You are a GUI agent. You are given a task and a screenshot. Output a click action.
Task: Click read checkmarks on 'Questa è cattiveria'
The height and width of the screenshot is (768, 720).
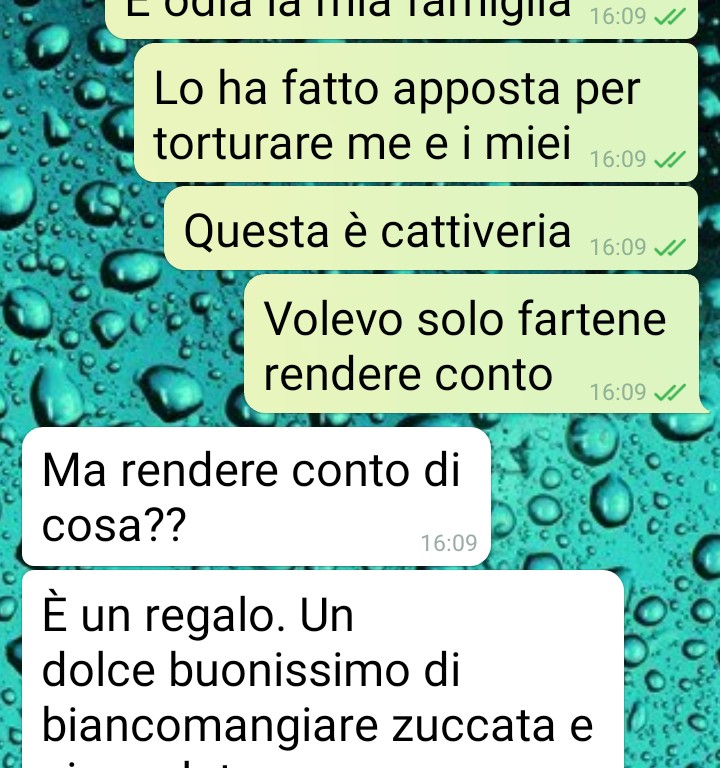click(x=670, y=247)
